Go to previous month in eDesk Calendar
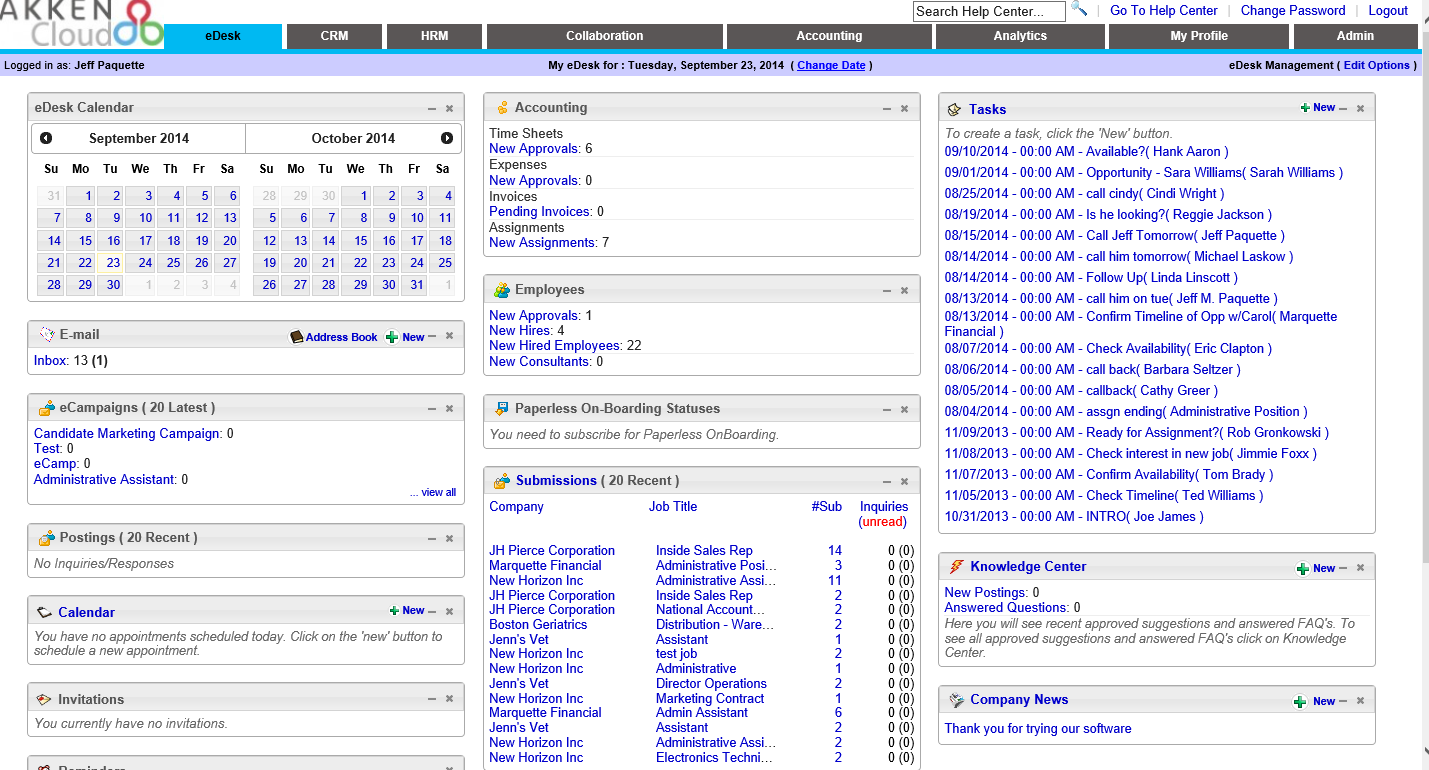Image resolution: width=1429 pixels, height=770 pixels. click(x=46, y=138)
